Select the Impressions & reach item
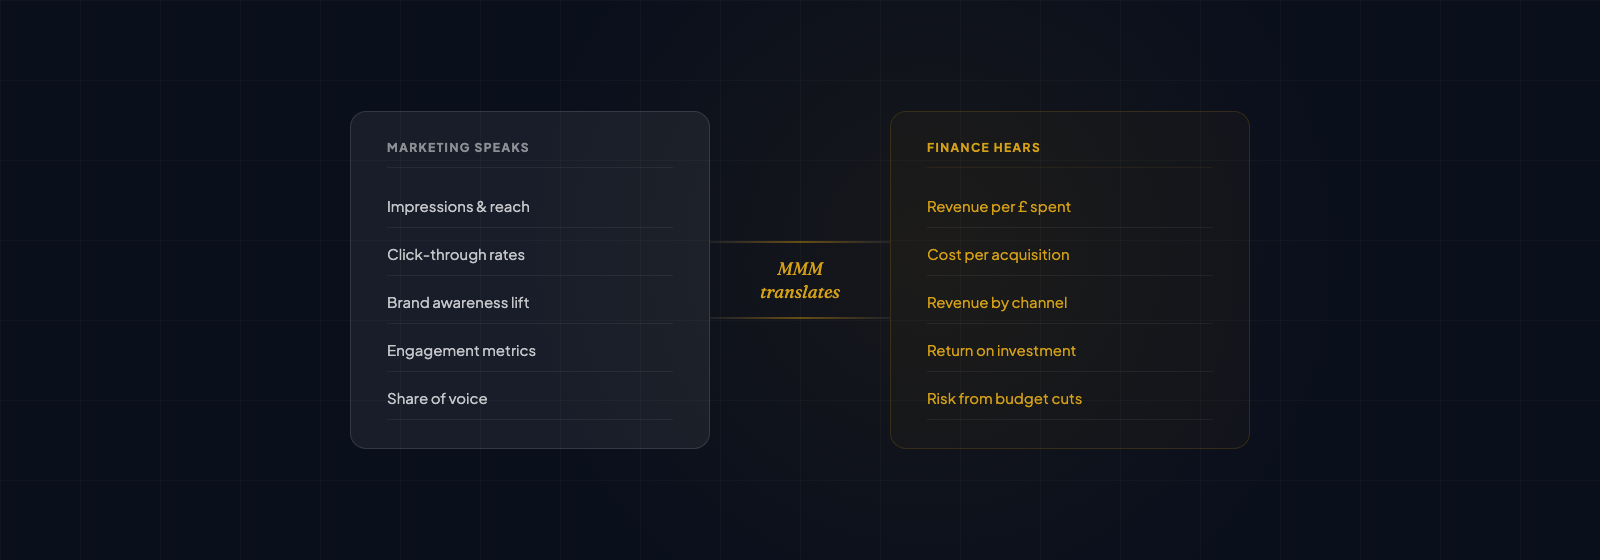This screenshot has height=560, width=1600. (458, 207)
